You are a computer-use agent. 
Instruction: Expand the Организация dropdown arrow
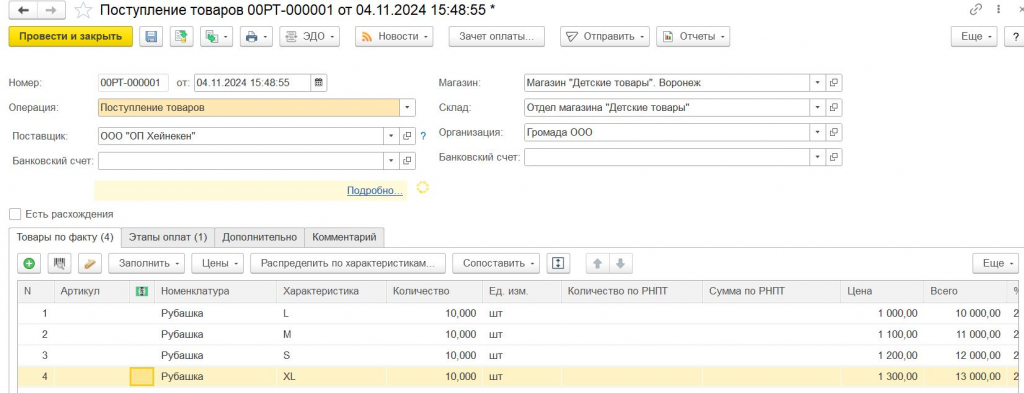point(818,133)
